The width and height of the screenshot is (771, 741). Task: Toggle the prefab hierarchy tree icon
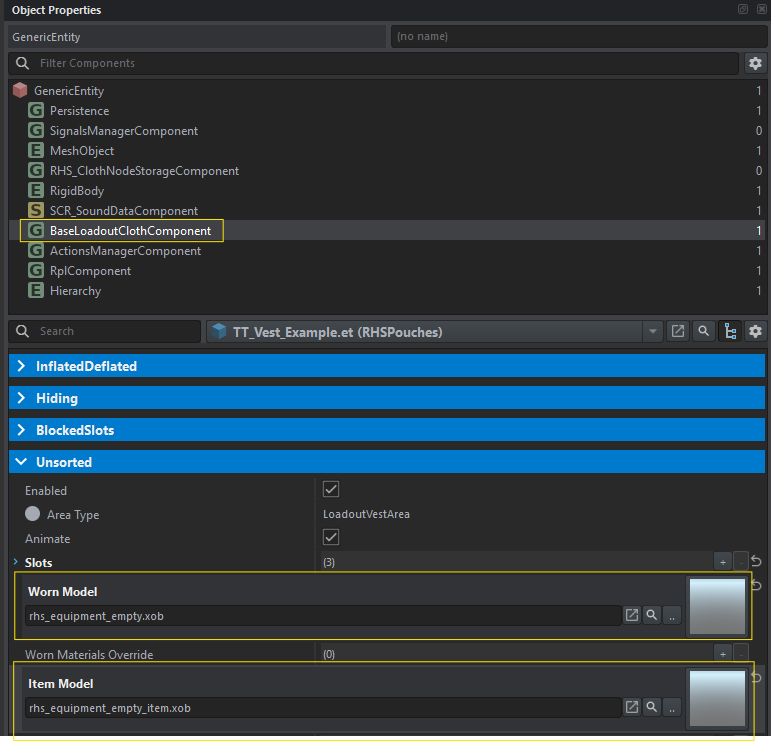(x=730, y=331)
